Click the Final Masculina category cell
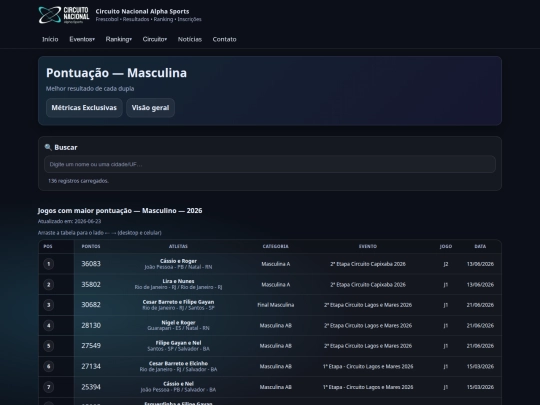Image resolution: width=540 pixels, height=405 pixels. coord(276,305)
